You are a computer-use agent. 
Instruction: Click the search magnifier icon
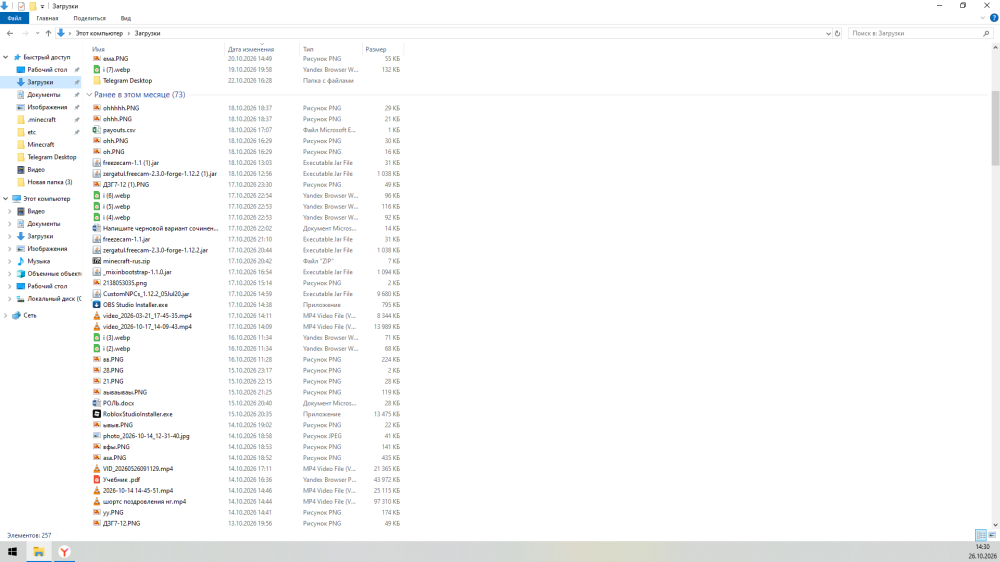point(986,33)
